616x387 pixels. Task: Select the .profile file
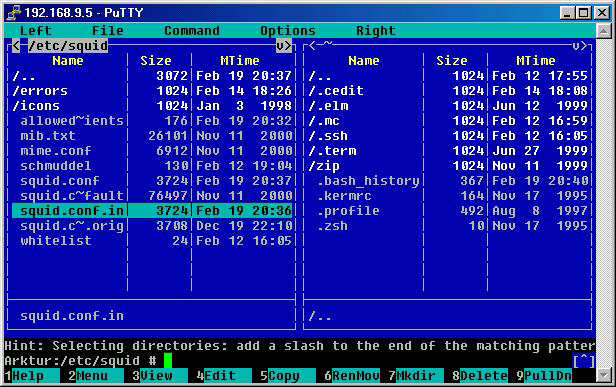pyautogui.click(x=448, y=211)
